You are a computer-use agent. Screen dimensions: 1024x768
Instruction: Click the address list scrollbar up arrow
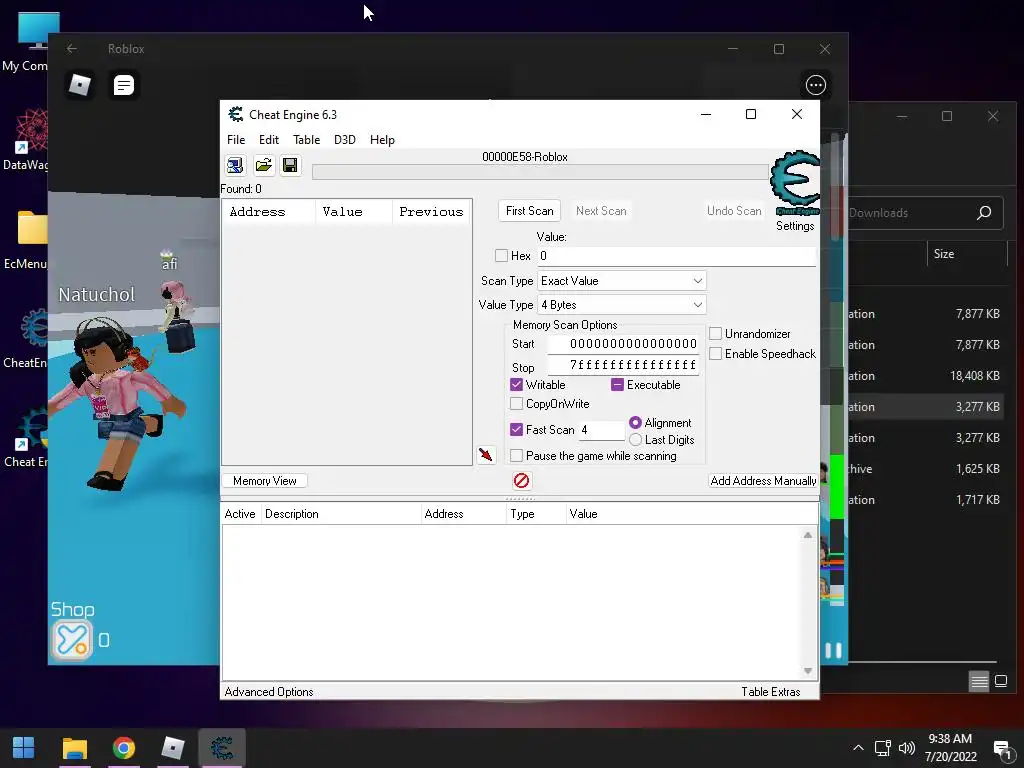[808, 535]
